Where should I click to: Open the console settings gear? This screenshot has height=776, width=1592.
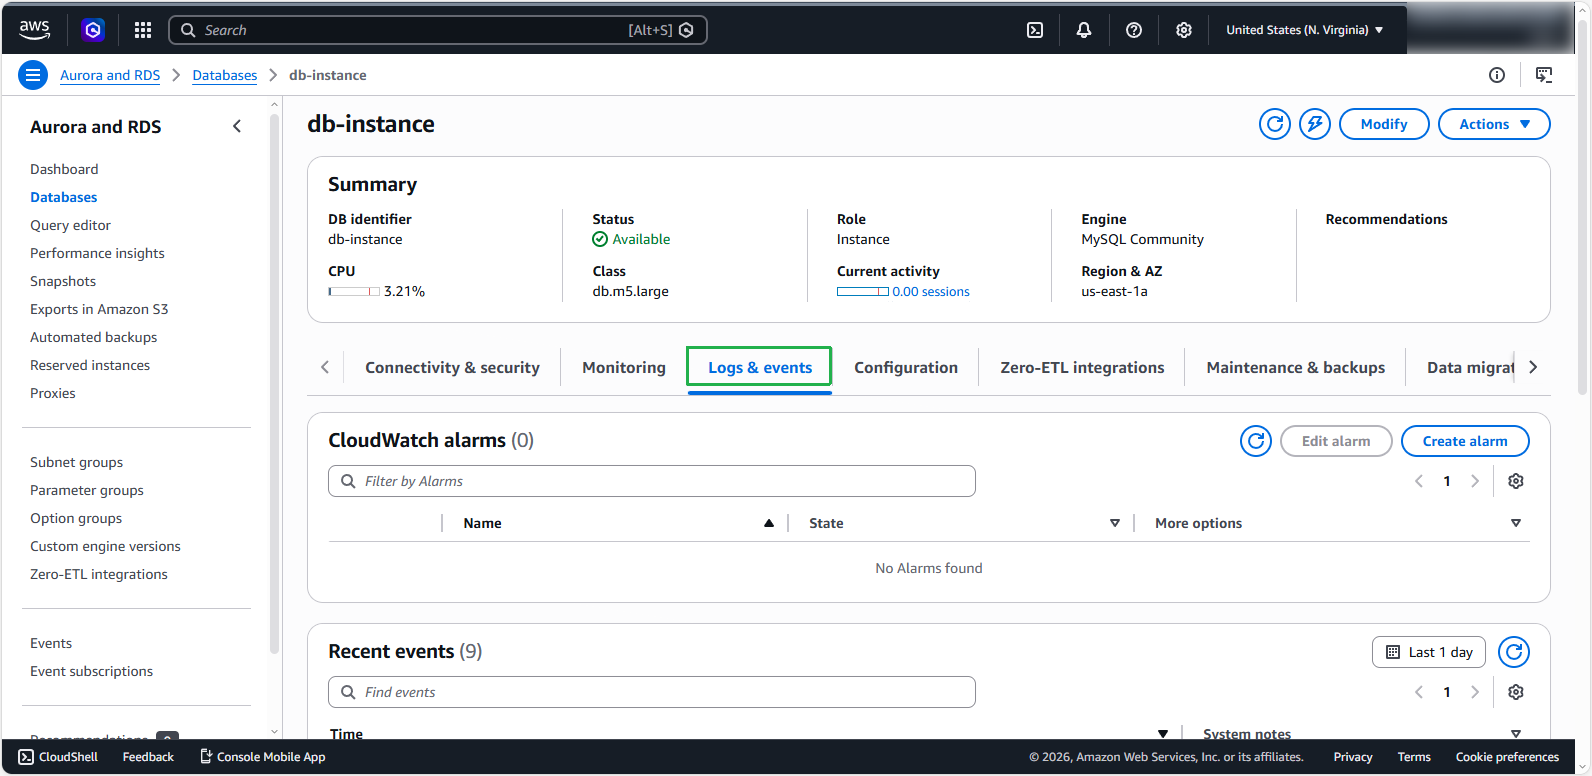click(1184, 30)
